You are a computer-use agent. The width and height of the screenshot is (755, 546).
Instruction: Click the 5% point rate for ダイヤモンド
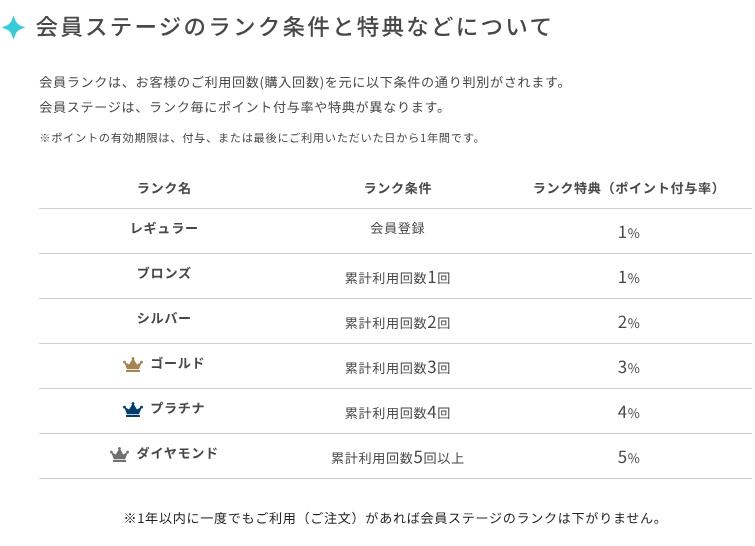point(628,457)
